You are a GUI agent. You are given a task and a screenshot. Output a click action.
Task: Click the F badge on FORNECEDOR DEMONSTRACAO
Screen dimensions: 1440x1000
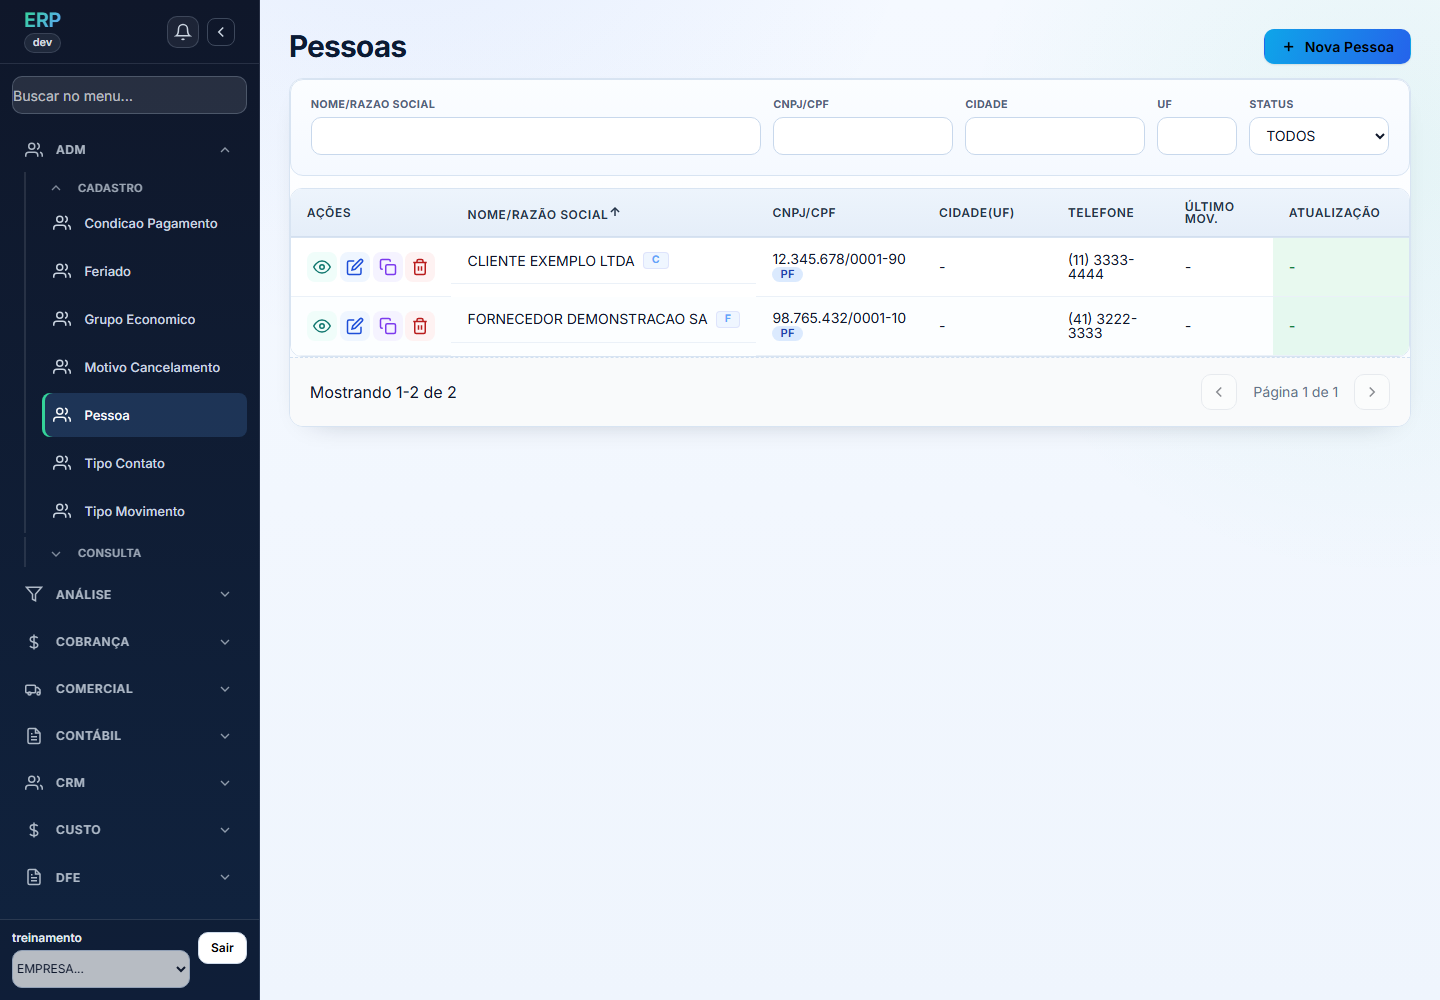coord(728,319)
